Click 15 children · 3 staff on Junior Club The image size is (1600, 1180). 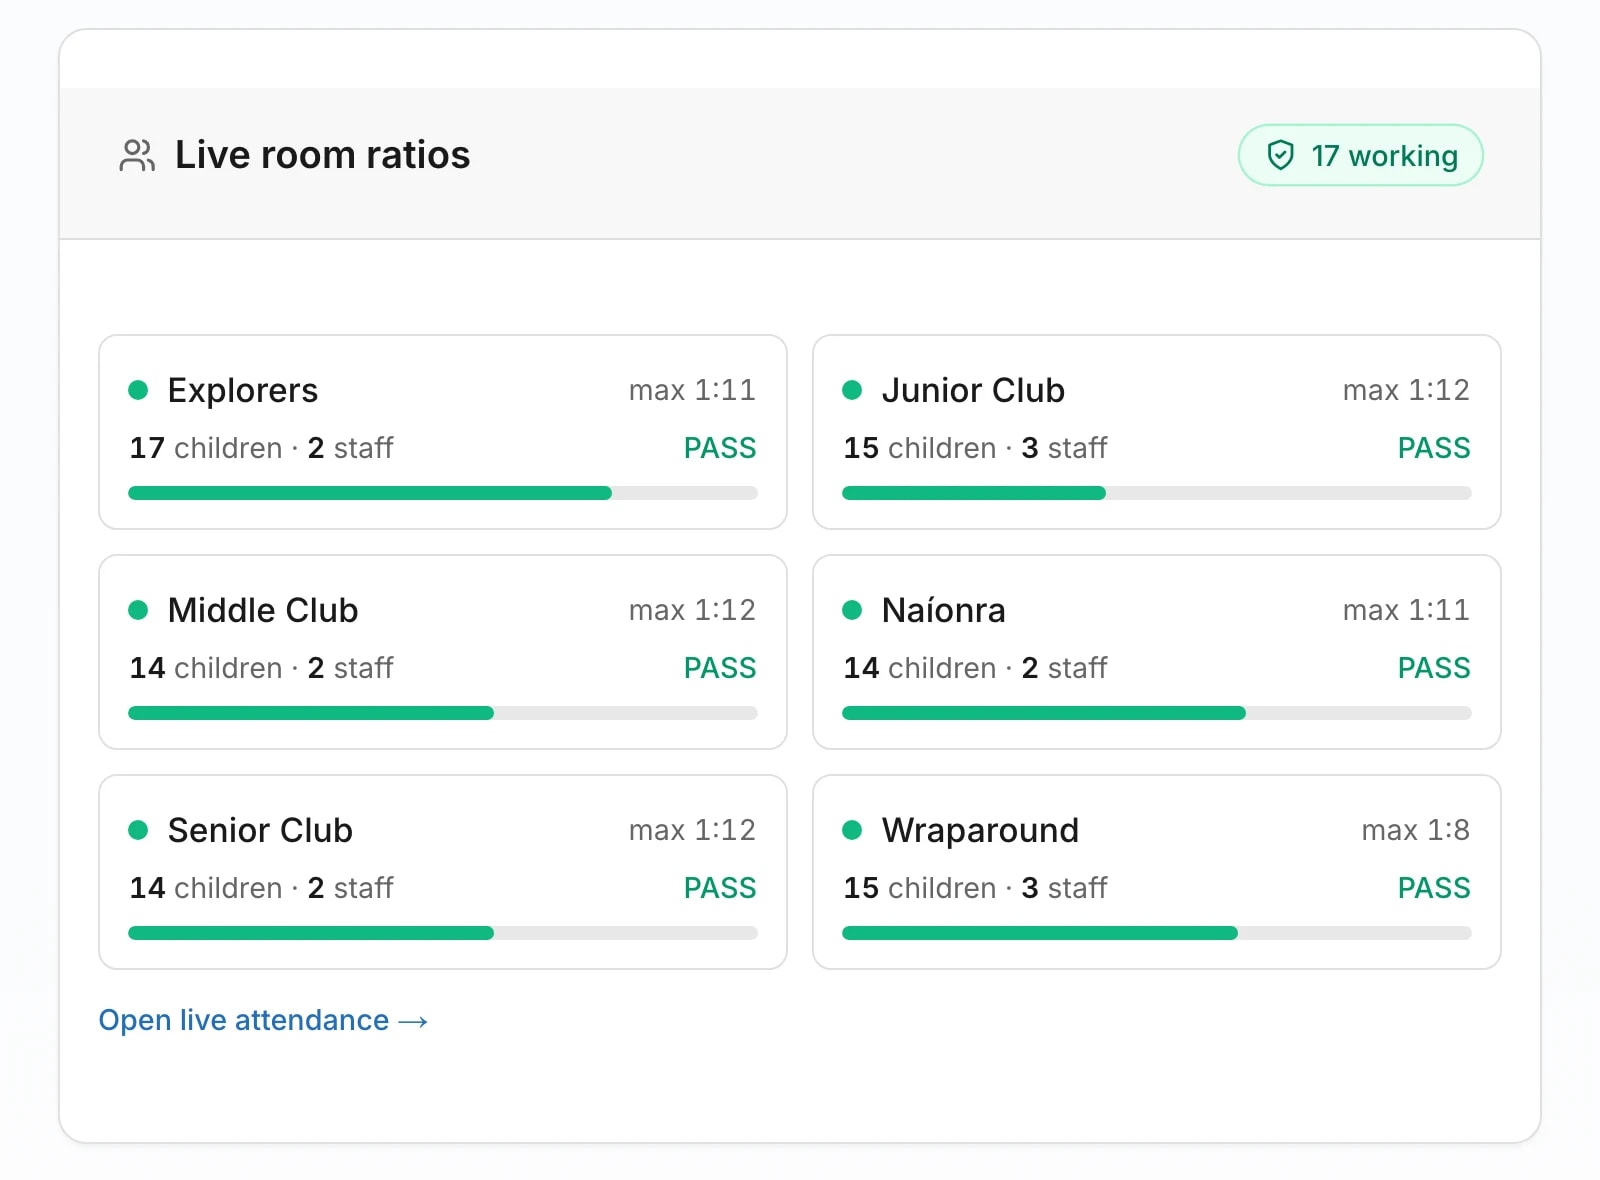click(x=976, y=448)
